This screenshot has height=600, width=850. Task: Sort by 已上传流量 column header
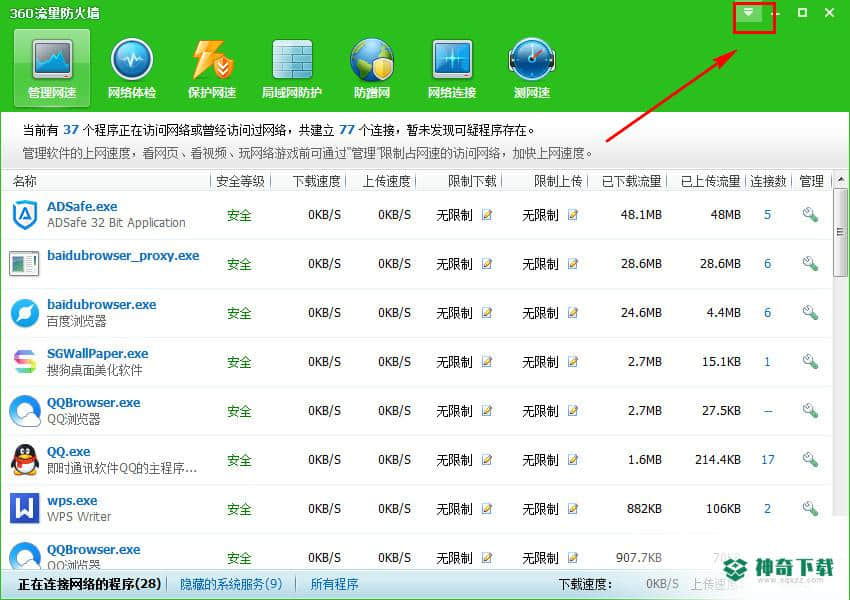[711, 182]
